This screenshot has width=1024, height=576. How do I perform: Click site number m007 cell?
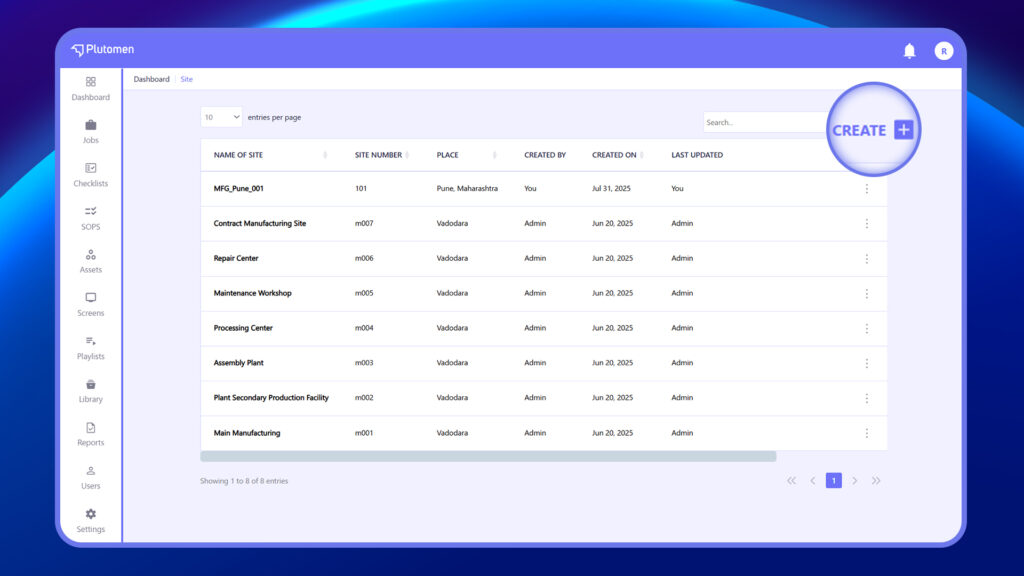364,223
